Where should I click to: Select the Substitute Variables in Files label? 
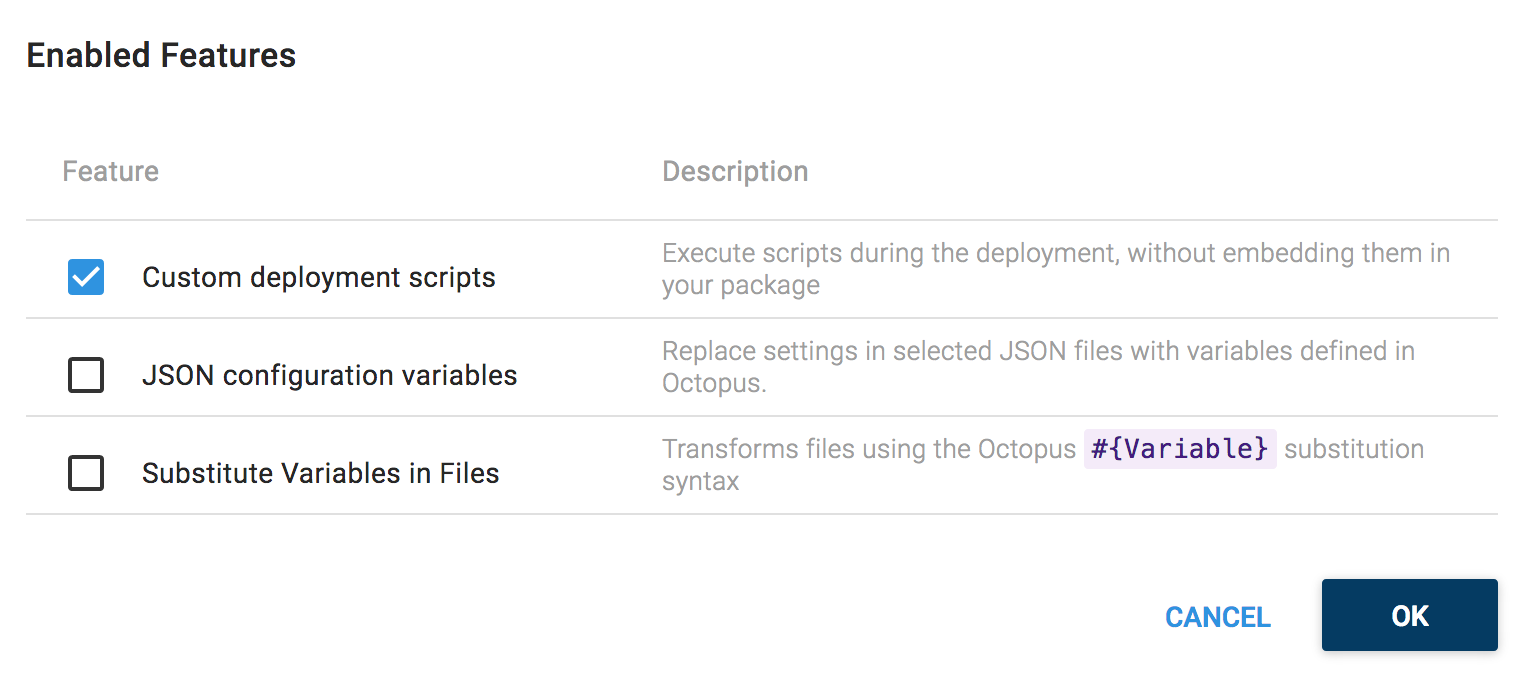[321, 473]
